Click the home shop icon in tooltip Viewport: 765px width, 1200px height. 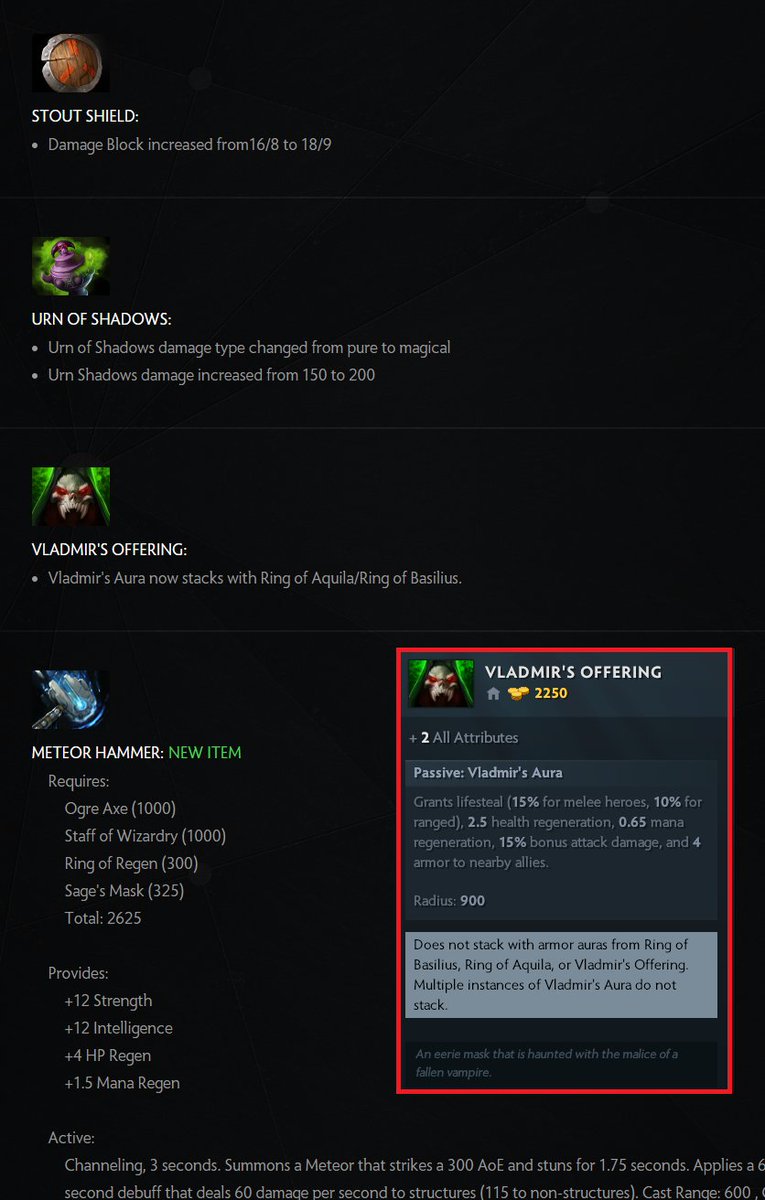[493, 693]
